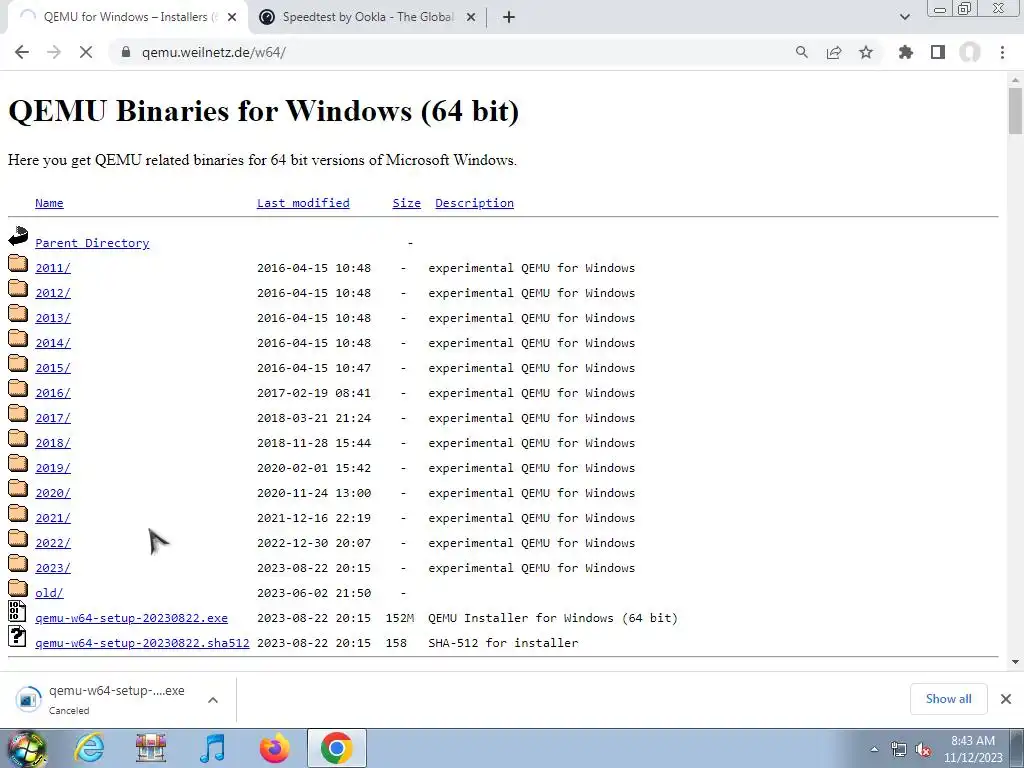
Task: Open the 2021/ folder link
Action: click(53, 518)
